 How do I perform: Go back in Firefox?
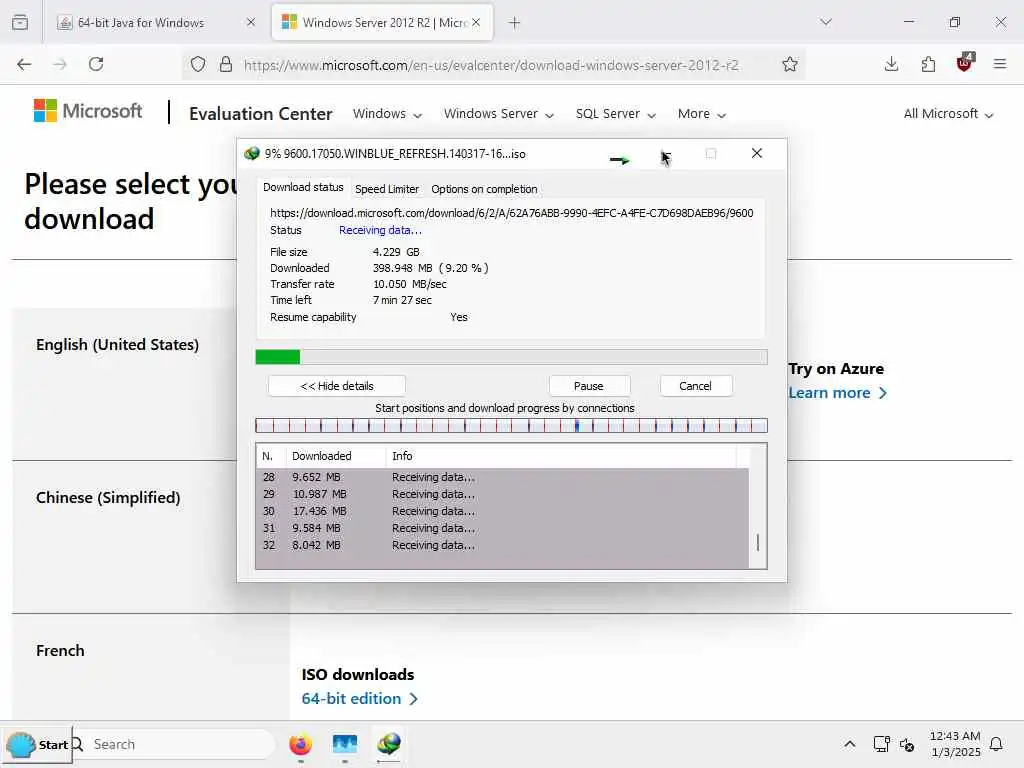click(x=24, y=64)
